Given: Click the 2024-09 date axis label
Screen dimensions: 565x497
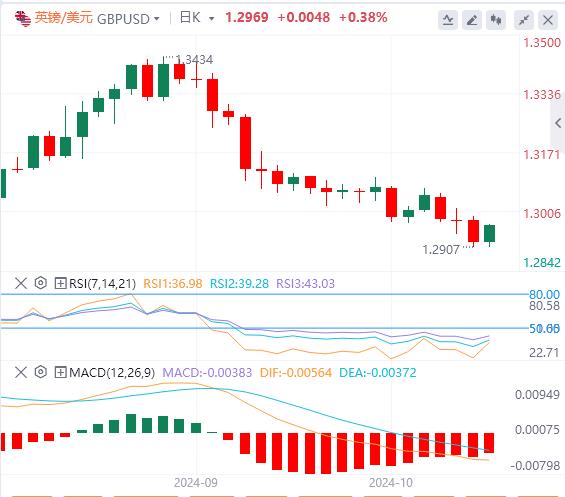Looking at the screenshot, I should tap(196, 483).
